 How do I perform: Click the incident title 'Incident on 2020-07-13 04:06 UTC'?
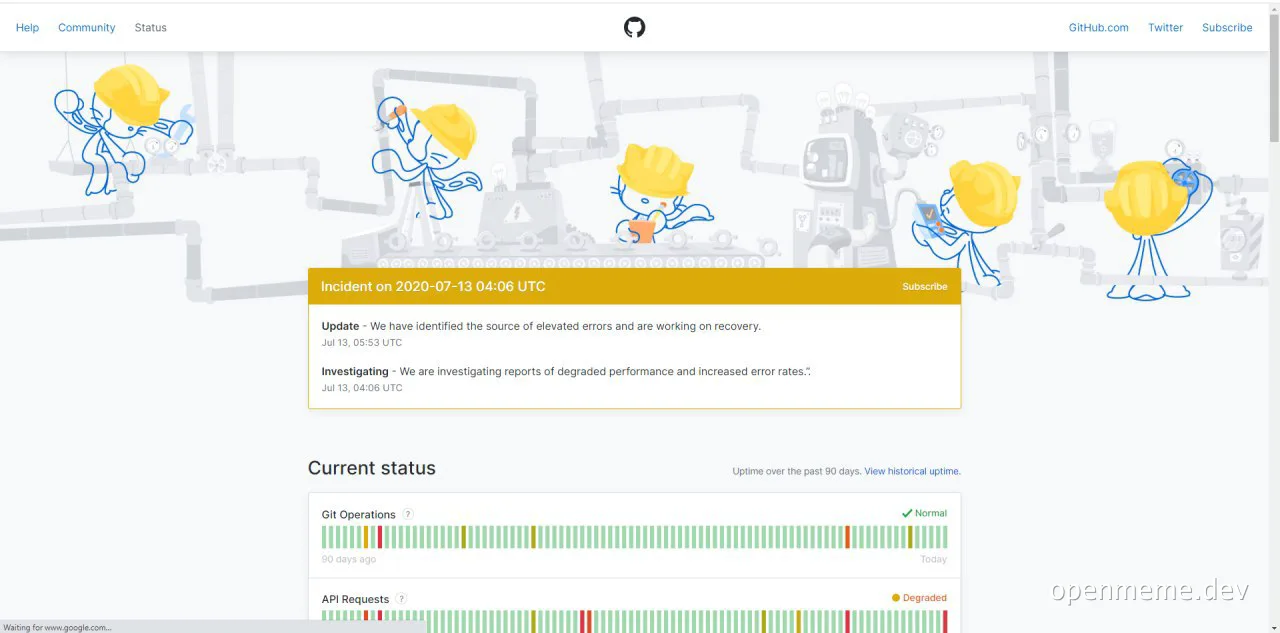click(x=433, y=286)
